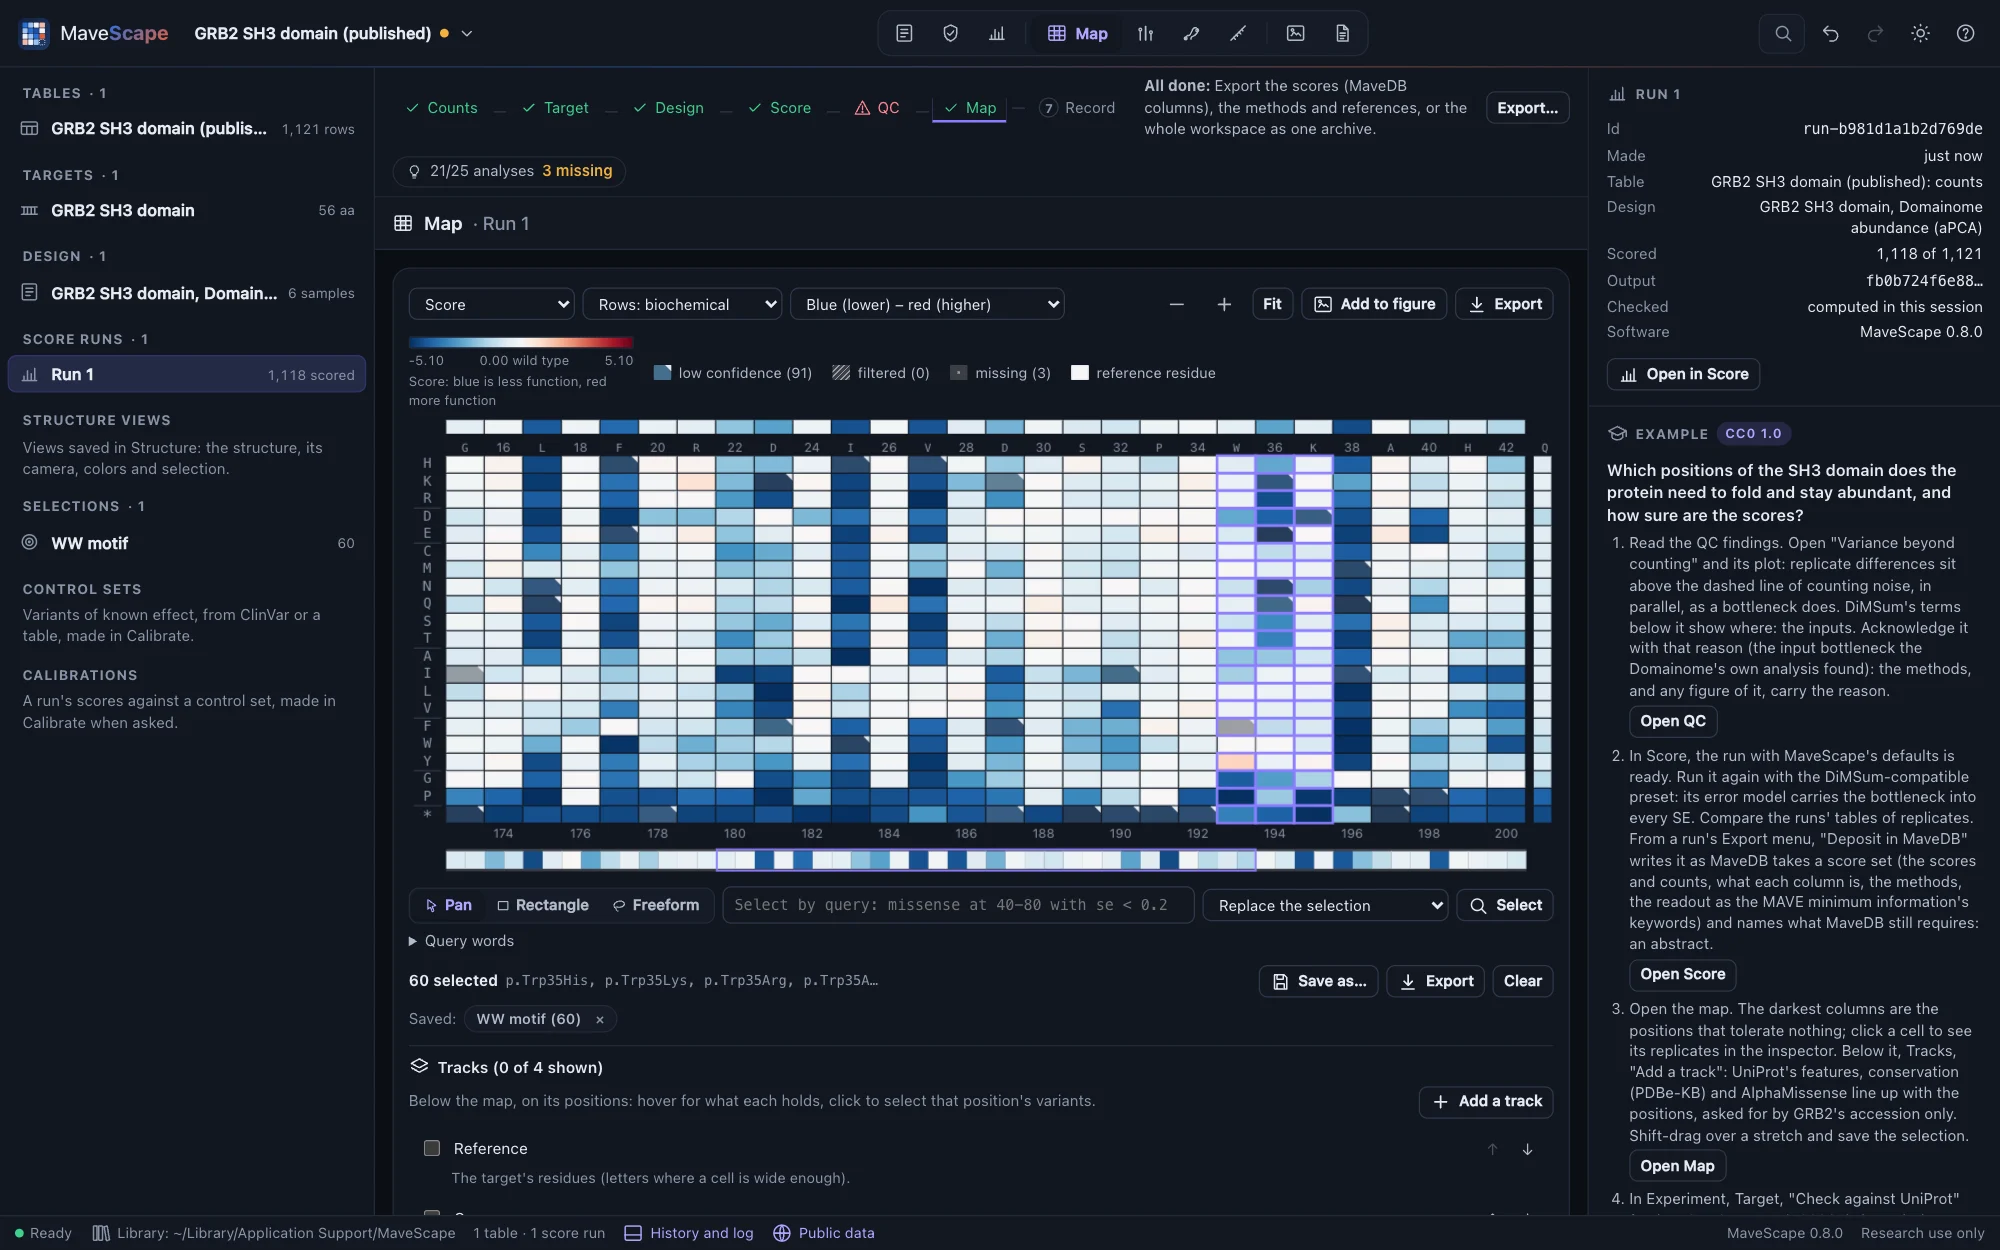
Task: Go to the QC step tab with warning
Action: pos(877,108)
